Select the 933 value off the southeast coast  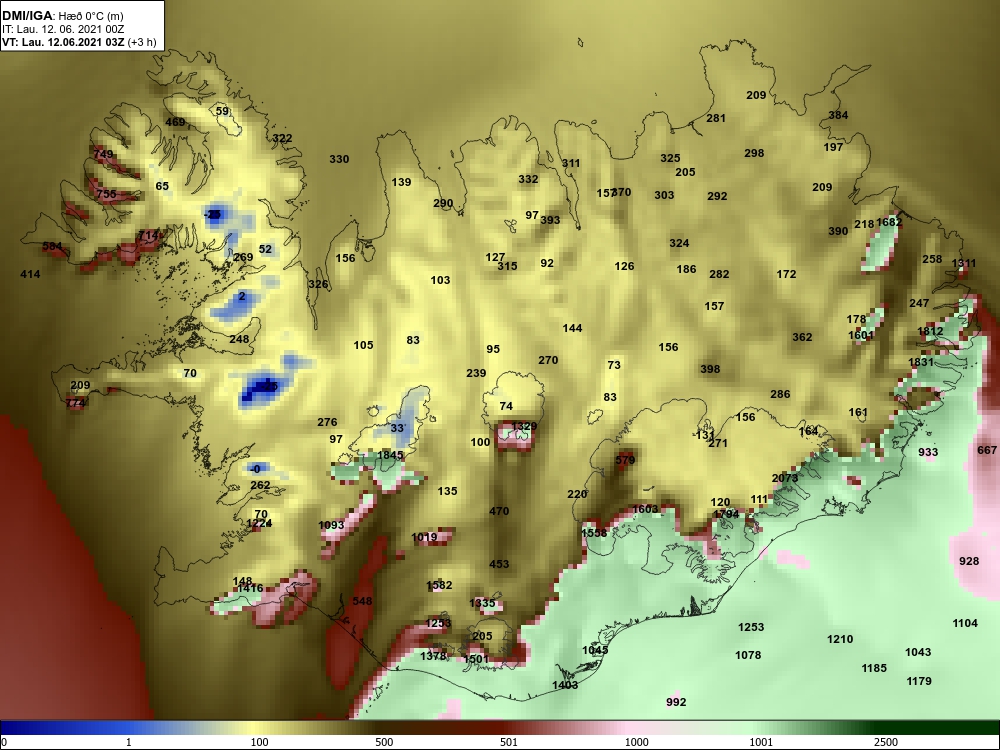click(928, 452)
